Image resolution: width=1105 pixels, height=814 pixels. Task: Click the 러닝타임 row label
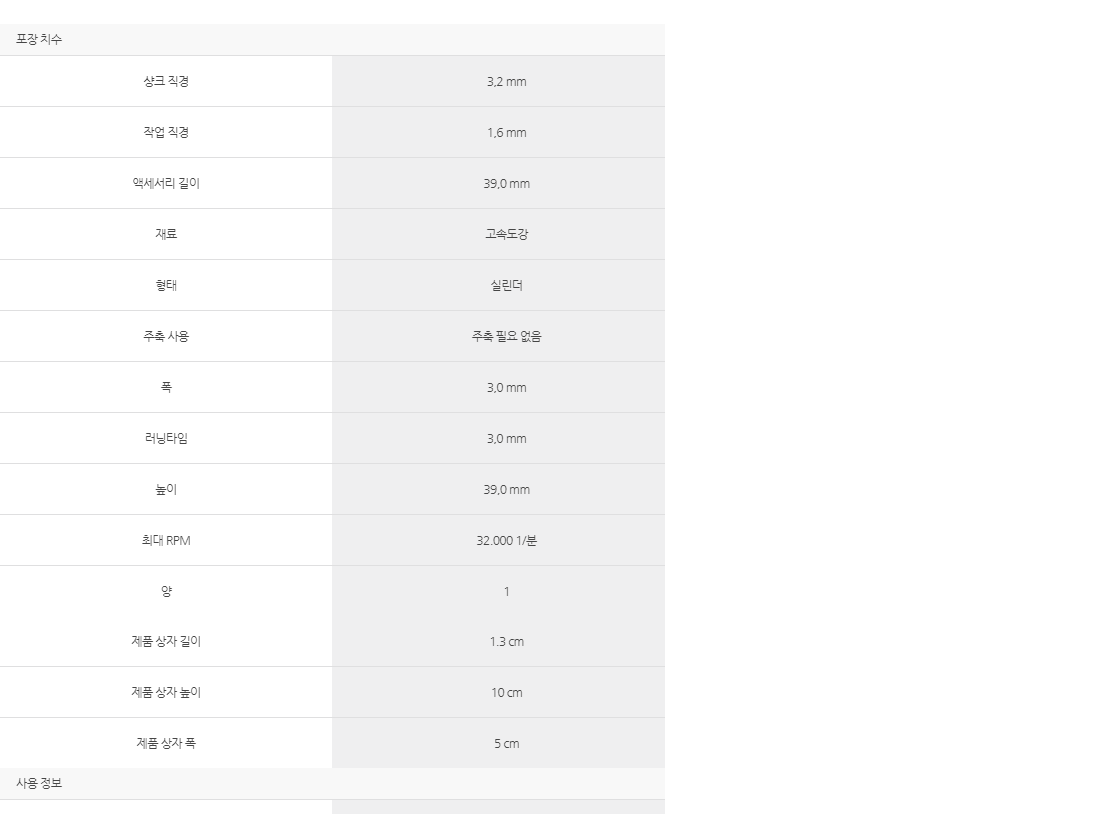point(166,438)
